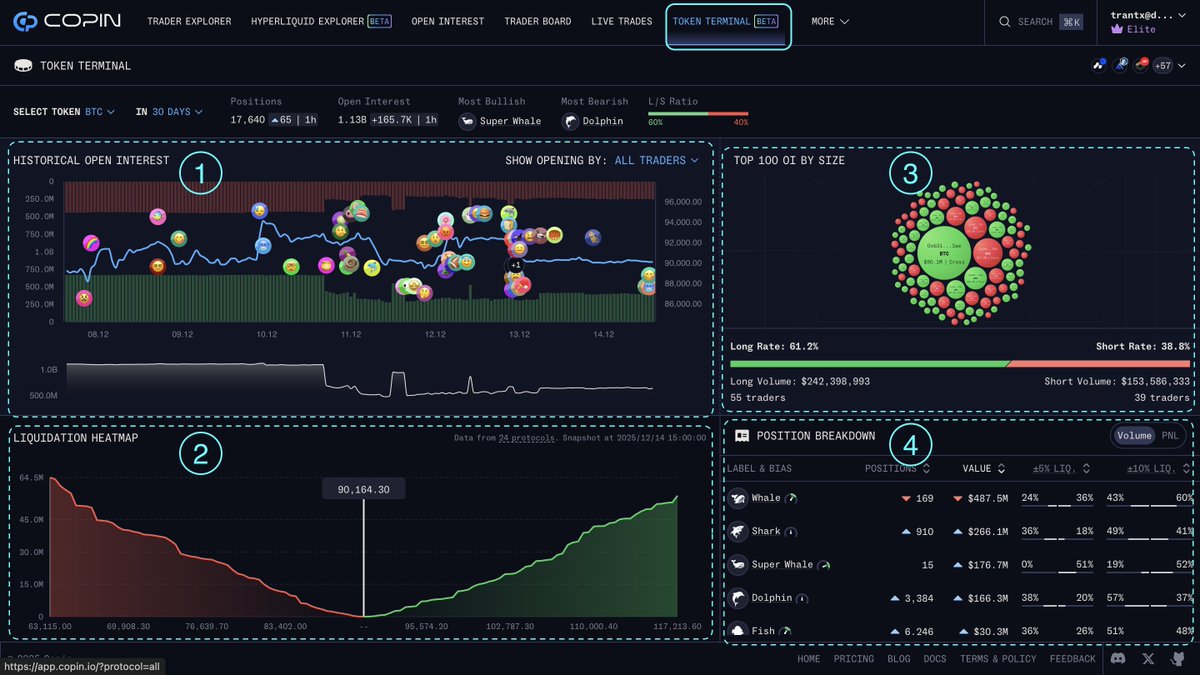
Task: Click the Token Terminal coin icon
Action: point(23,66)
